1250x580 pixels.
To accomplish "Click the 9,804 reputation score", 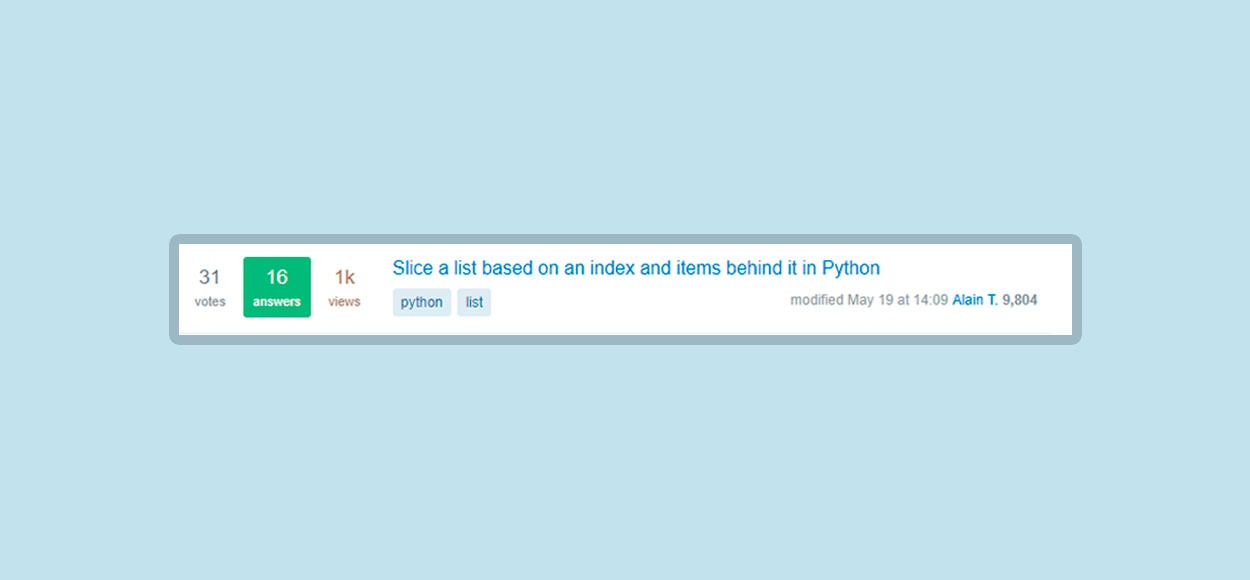I will [1020, 300].
